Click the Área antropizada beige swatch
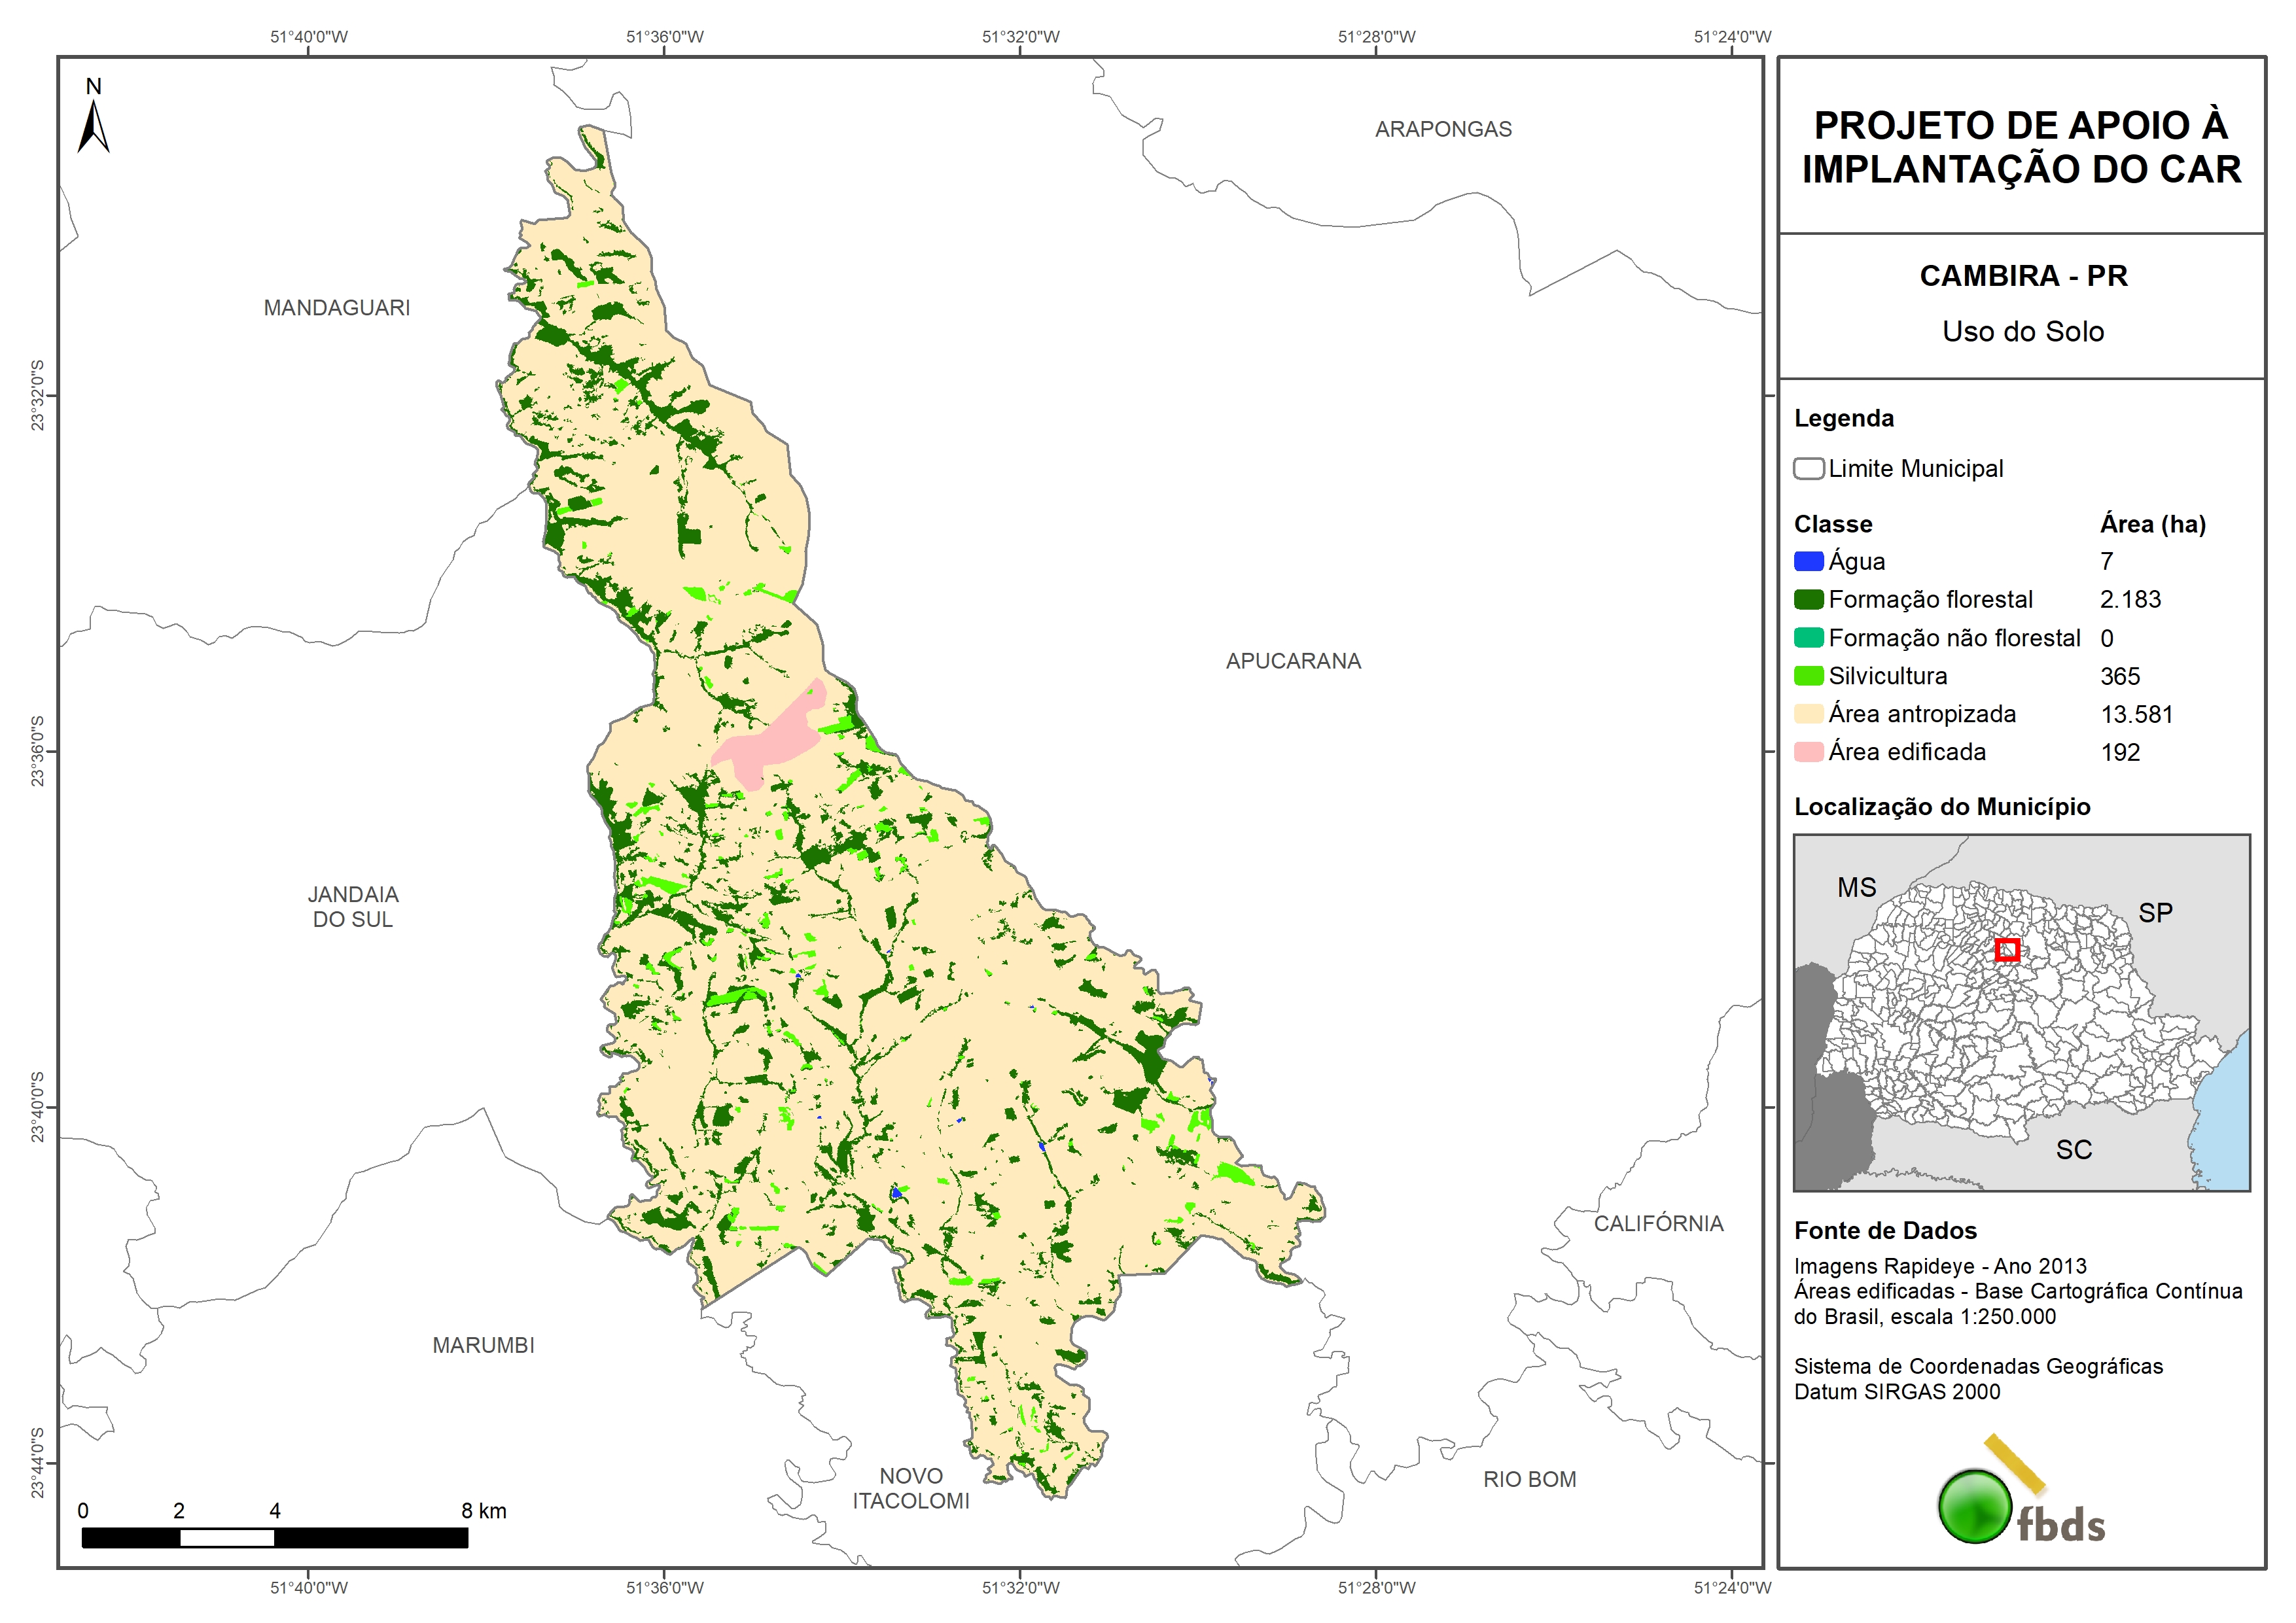The width and height of the screenshot is (2296, 1623). pyautogui.click(x=1808, y=714)
